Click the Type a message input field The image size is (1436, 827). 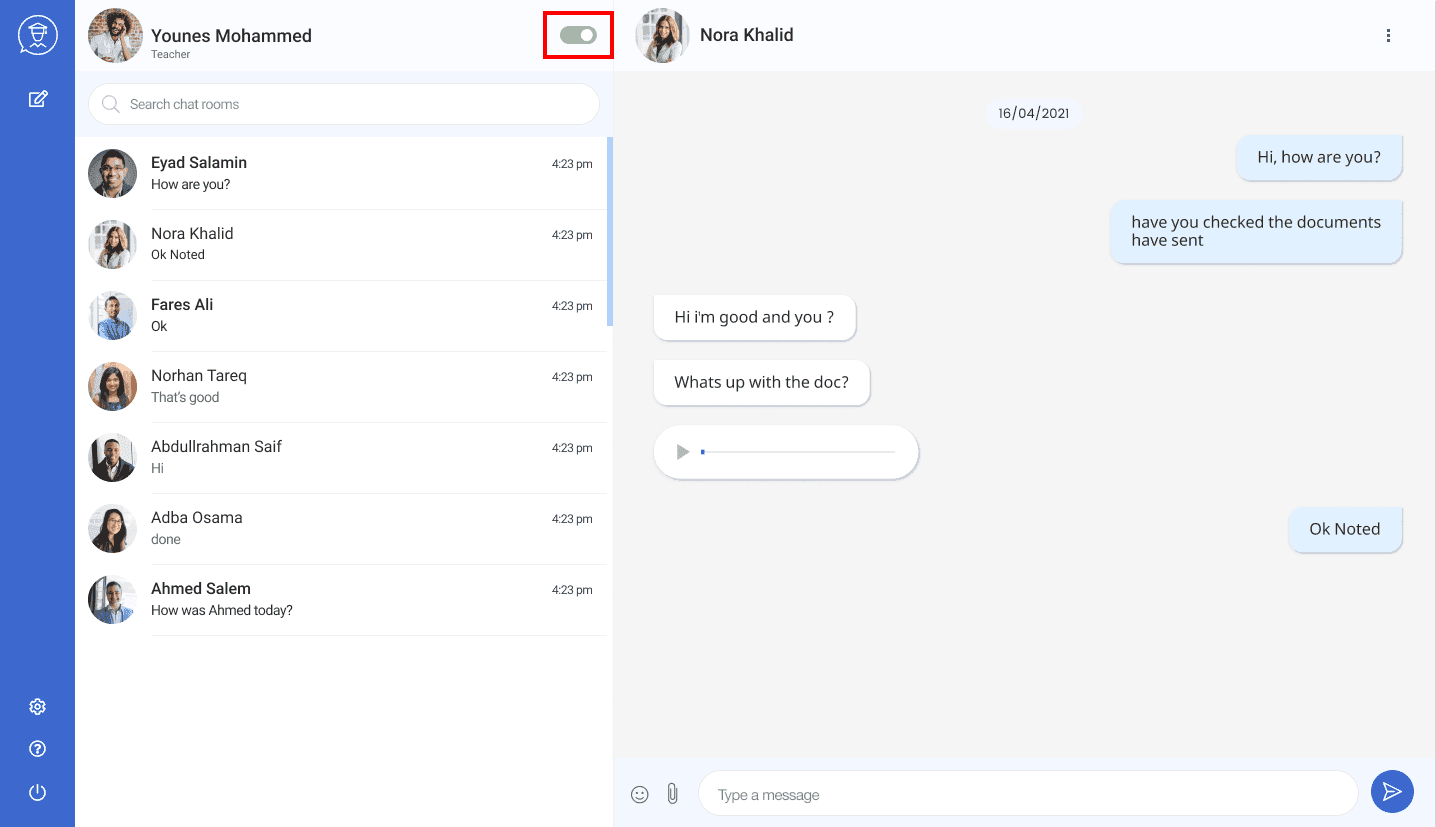pyautogui.click(x=1028, y=793)
